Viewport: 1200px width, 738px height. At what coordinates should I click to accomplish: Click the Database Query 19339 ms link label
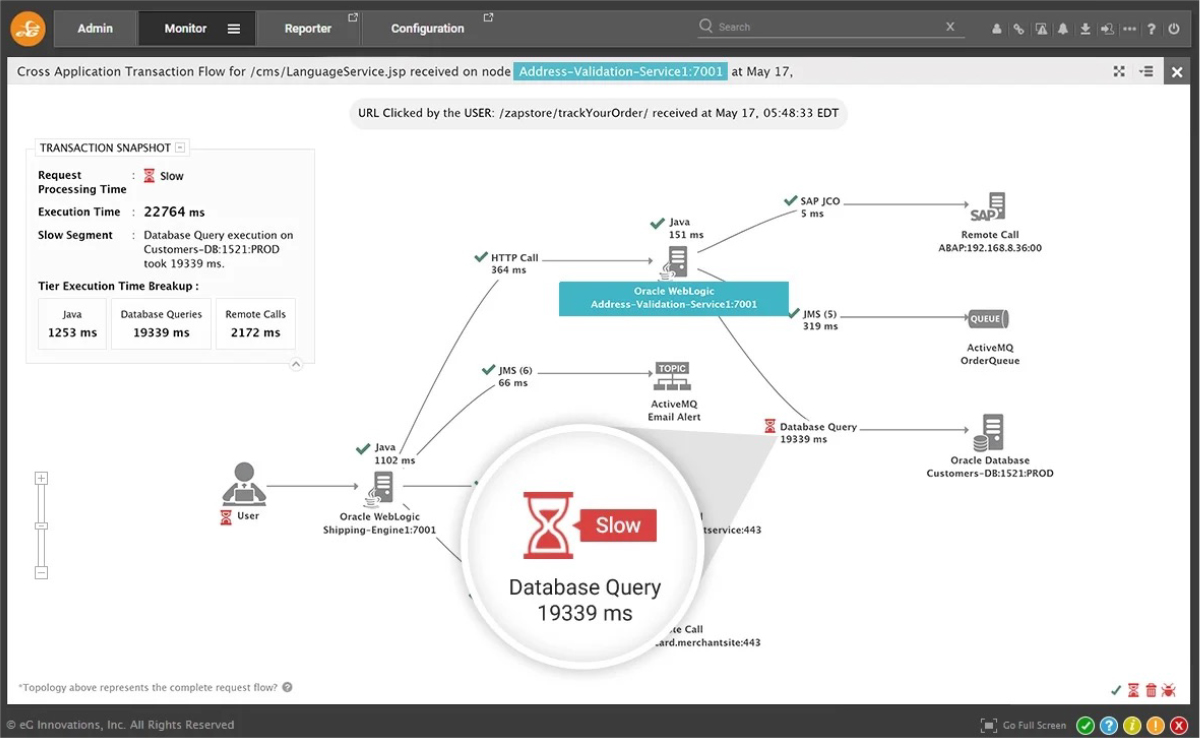(x=818, y=432)
